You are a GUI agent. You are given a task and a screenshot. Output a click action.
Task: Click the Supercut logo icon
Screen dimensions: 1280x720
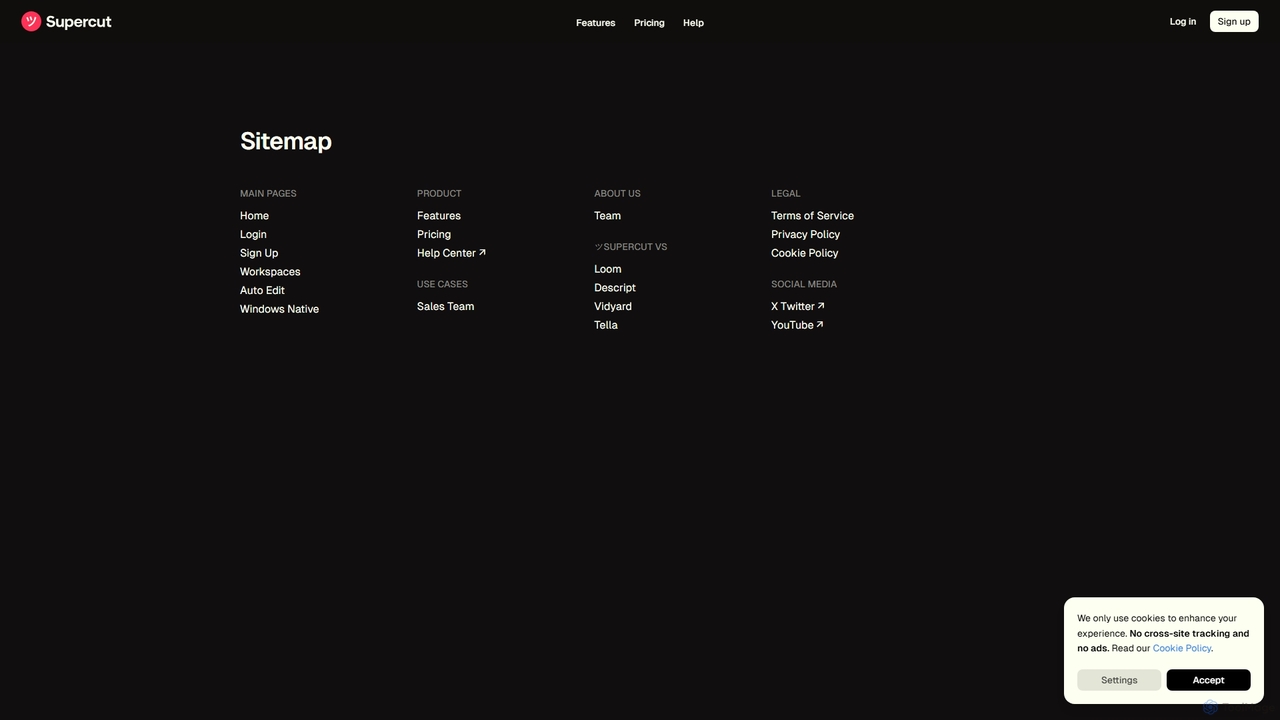(x=31, y=21)
